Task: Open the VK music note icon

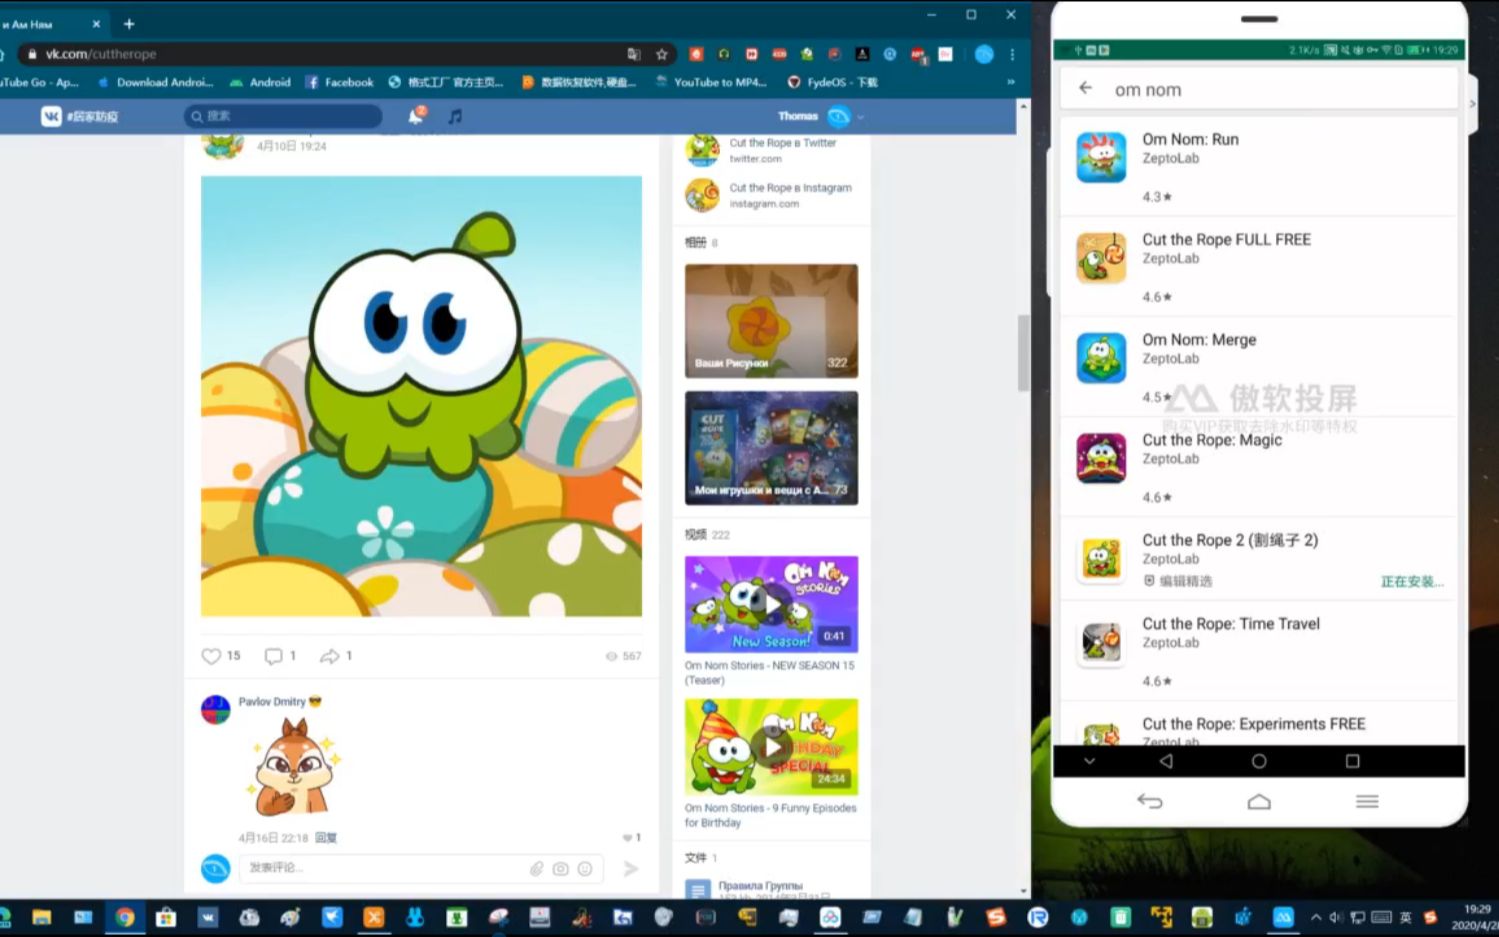Action: tap(455, 116)
